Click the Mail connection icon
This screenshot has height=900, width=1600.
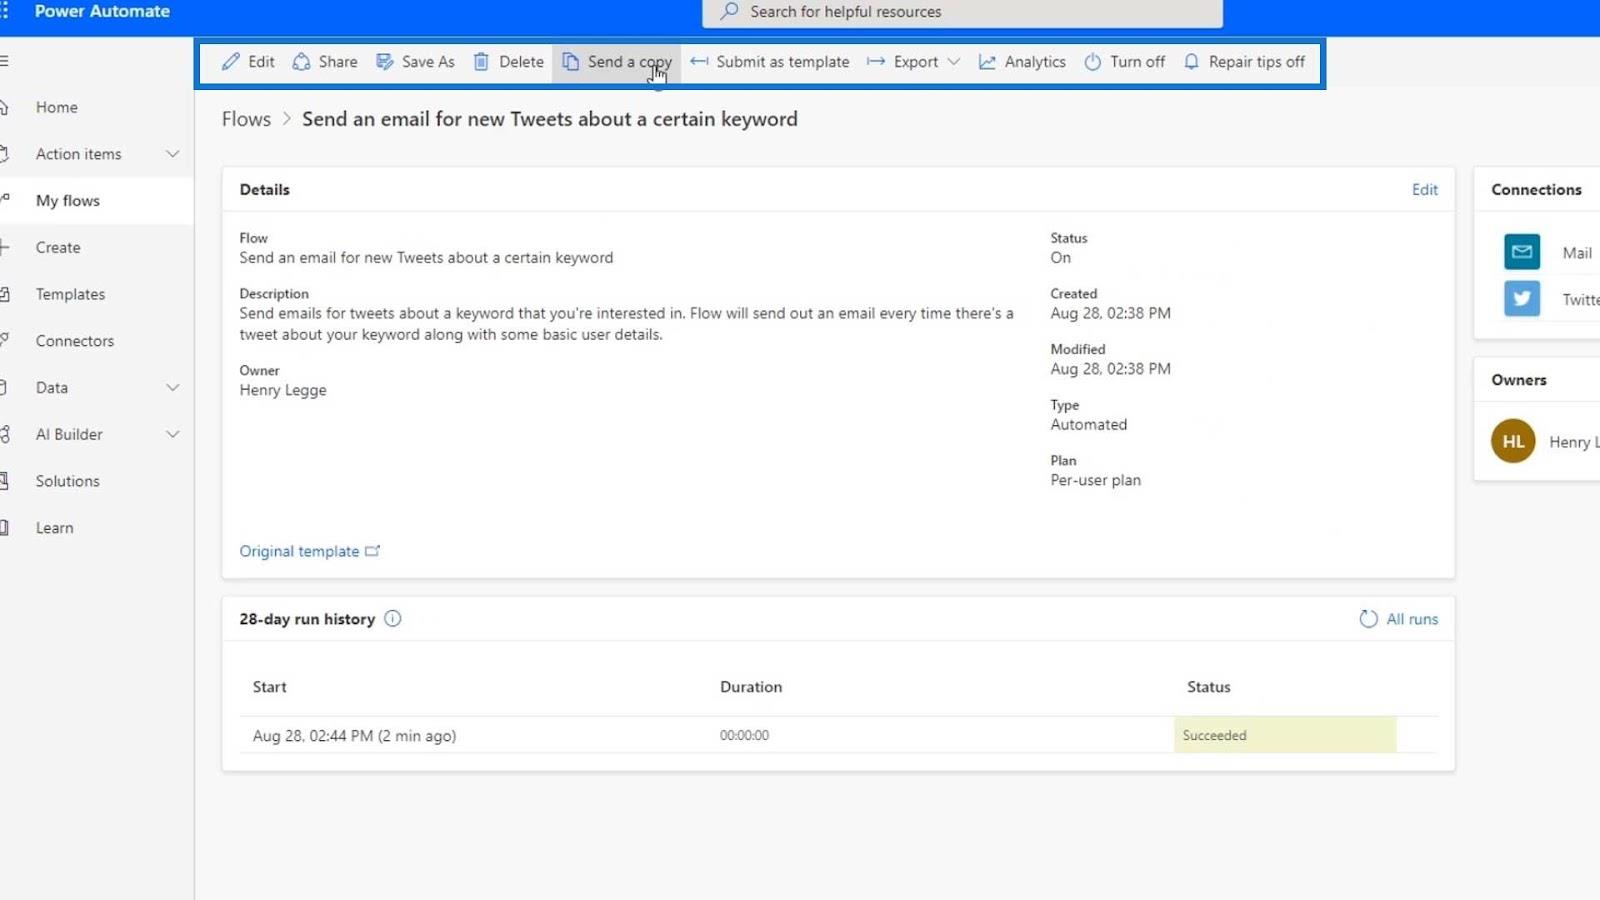coord(1522,252)
